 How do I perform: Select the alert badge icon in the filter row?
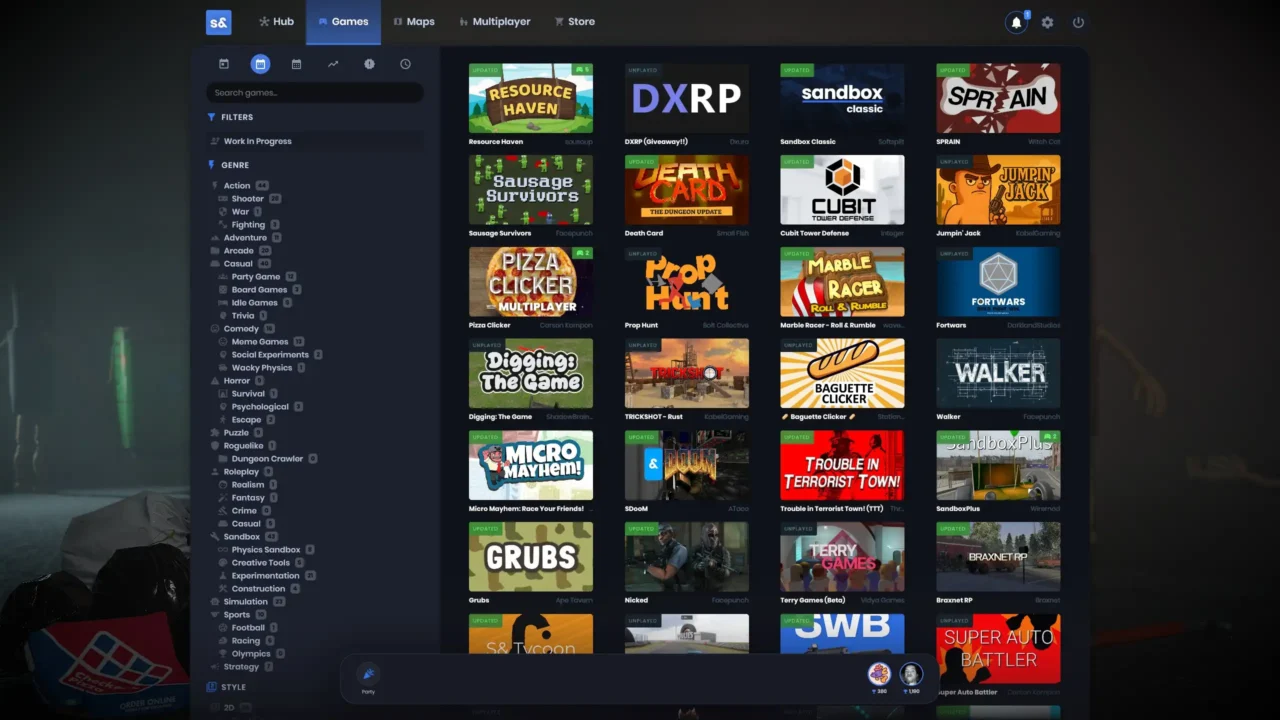[369, 64]
